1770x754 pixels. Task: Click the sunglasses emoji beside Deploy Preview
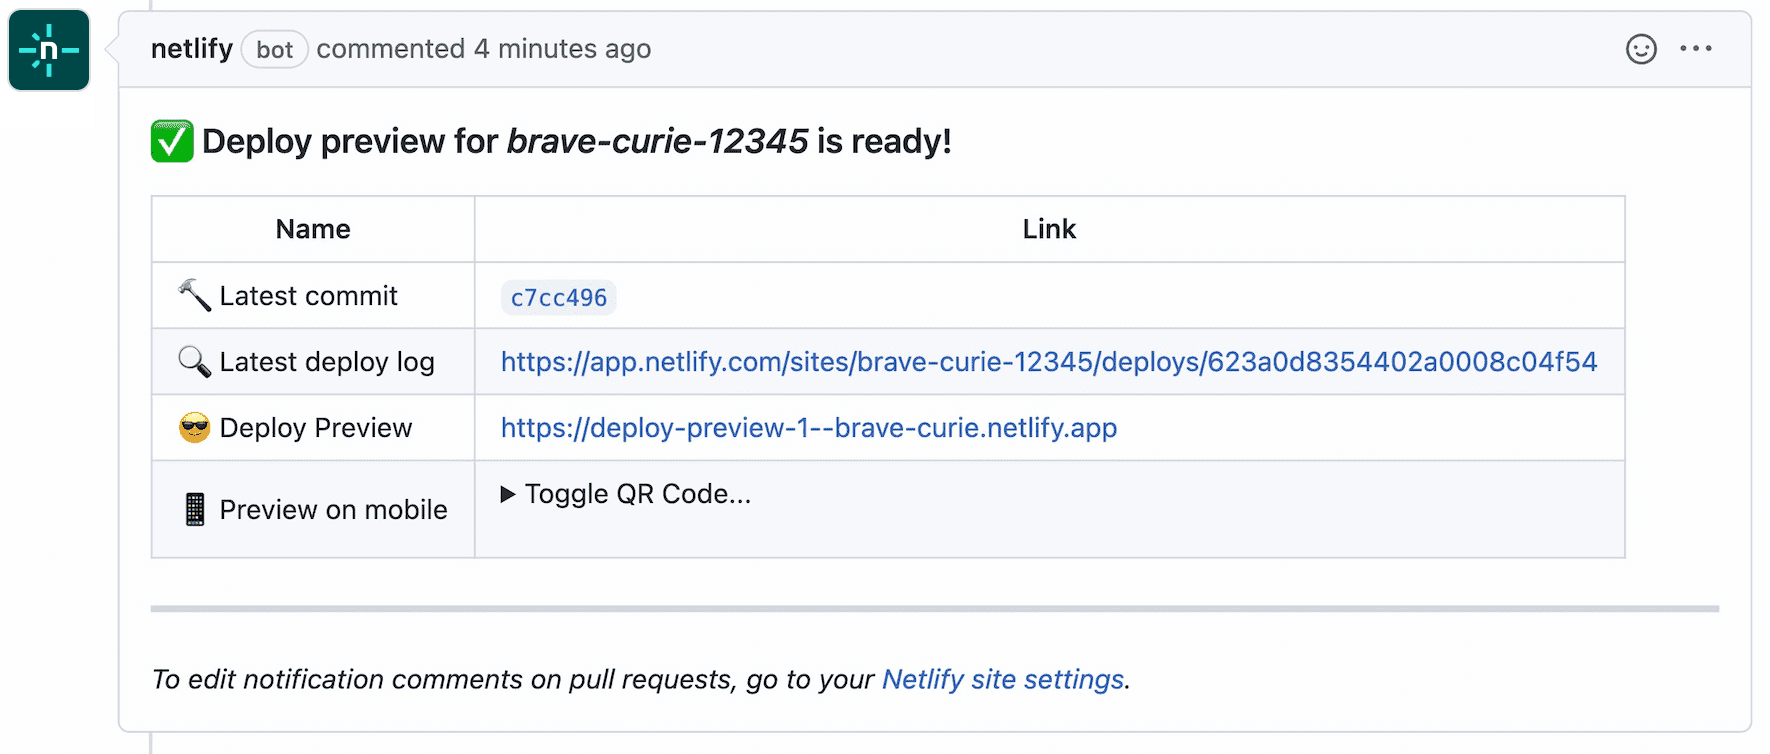[194, 428]
